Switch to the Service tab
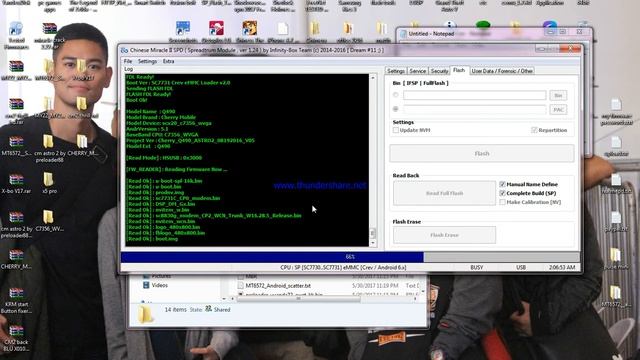640x360 pixels. pos(418,71)
